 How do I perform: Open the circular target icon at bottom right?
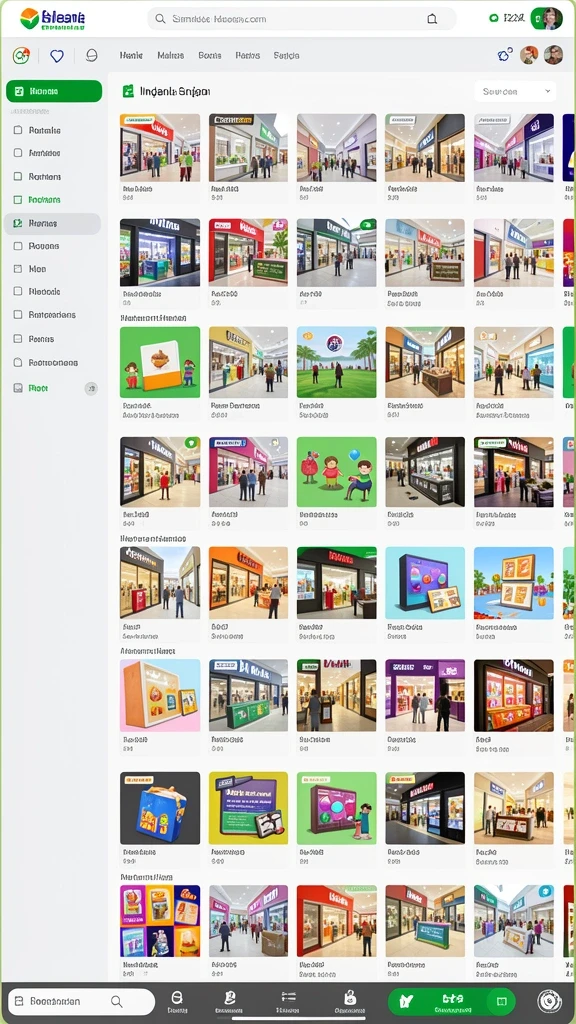(x=549, y=1001)
